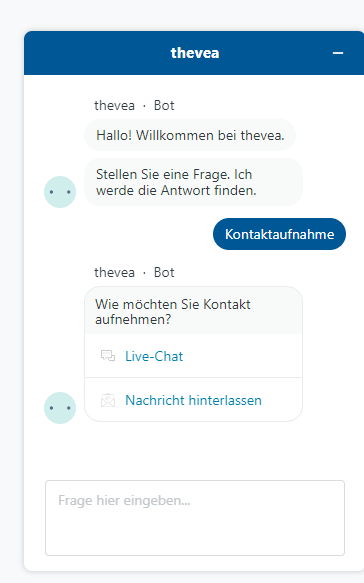Click the envelope icon beside Nachricht hinterlassen
Viewport: 364px width, 583px height.
[108, 400]
